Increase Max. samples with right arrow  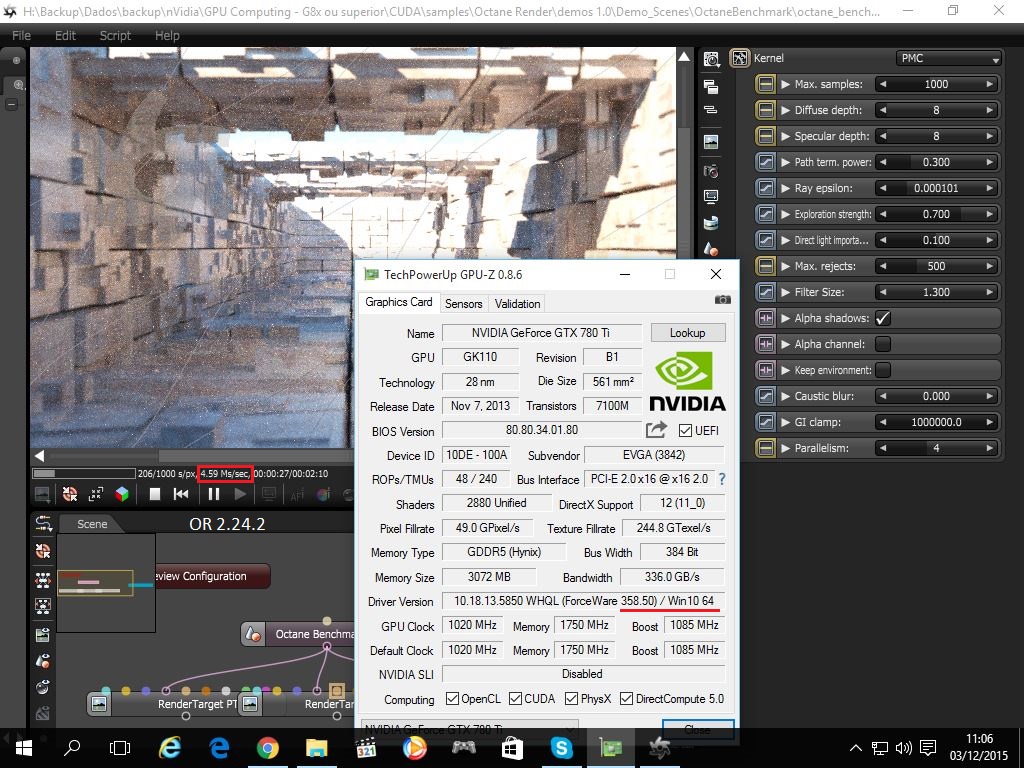coord(990,84)
